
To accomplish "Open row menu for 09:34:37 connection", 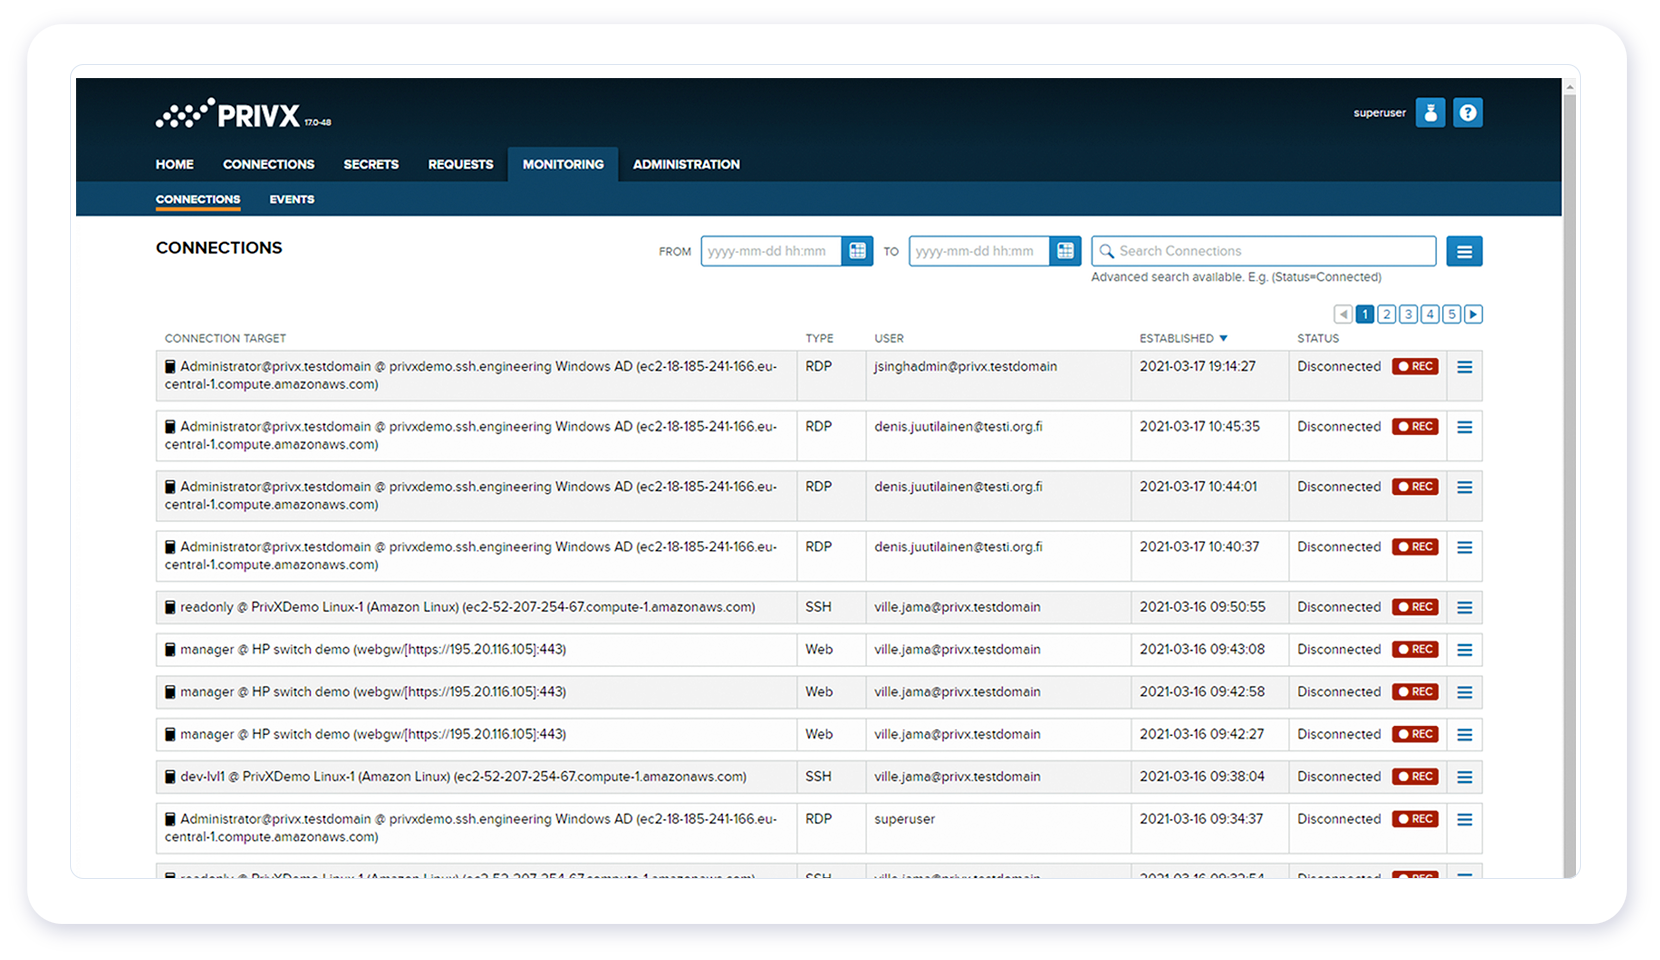I will pos(1465,819).
